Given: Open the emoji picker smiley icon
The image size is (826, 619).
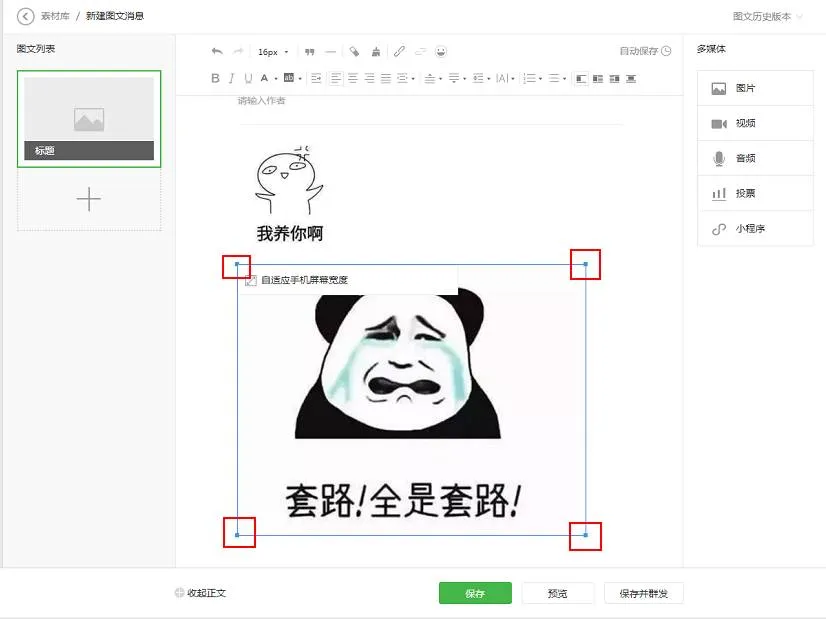Looking at the screenshot, I should point(441,52).
